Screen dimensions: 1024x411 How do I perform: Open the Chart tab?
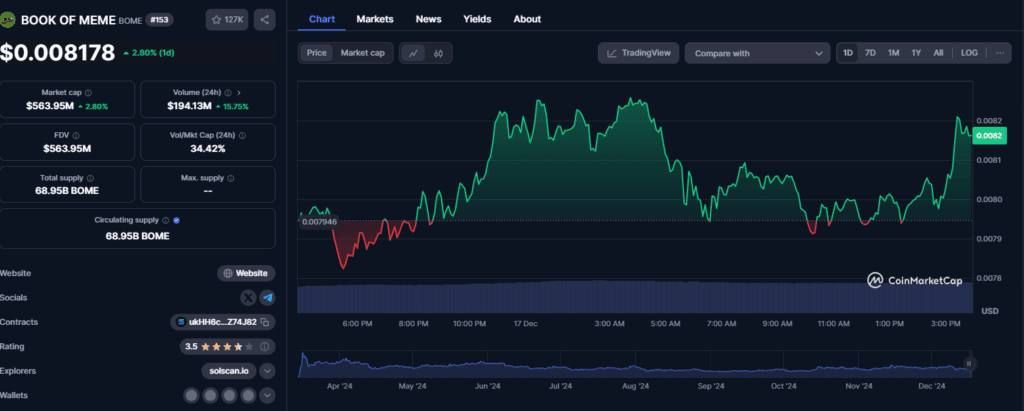322,19
